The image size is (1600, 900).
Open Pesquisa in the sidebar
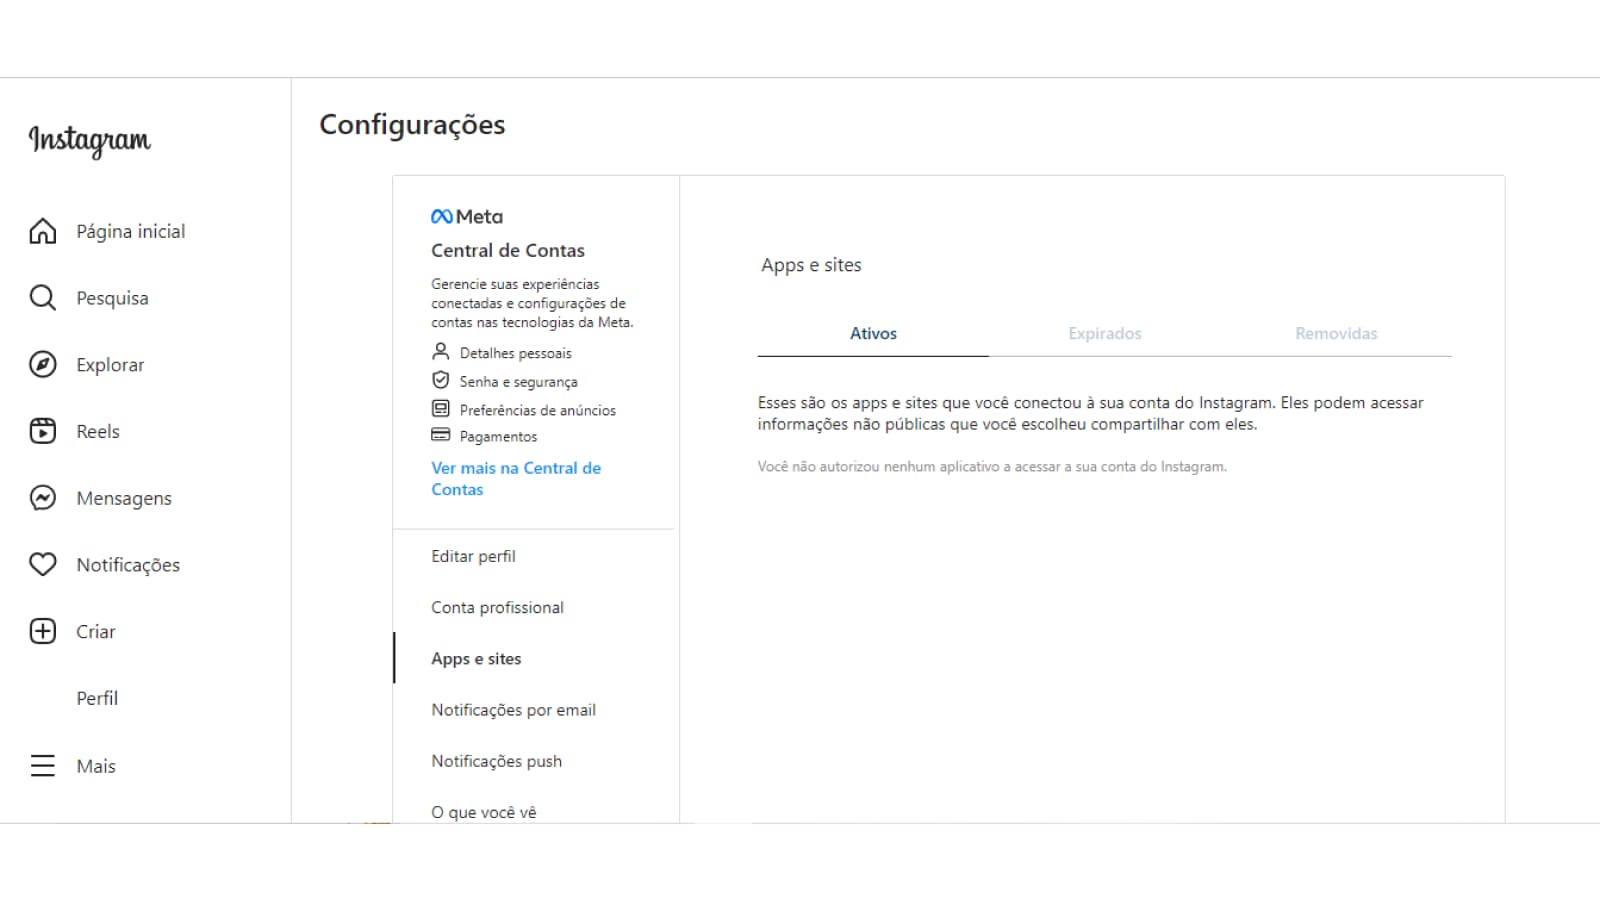(112, 298)
